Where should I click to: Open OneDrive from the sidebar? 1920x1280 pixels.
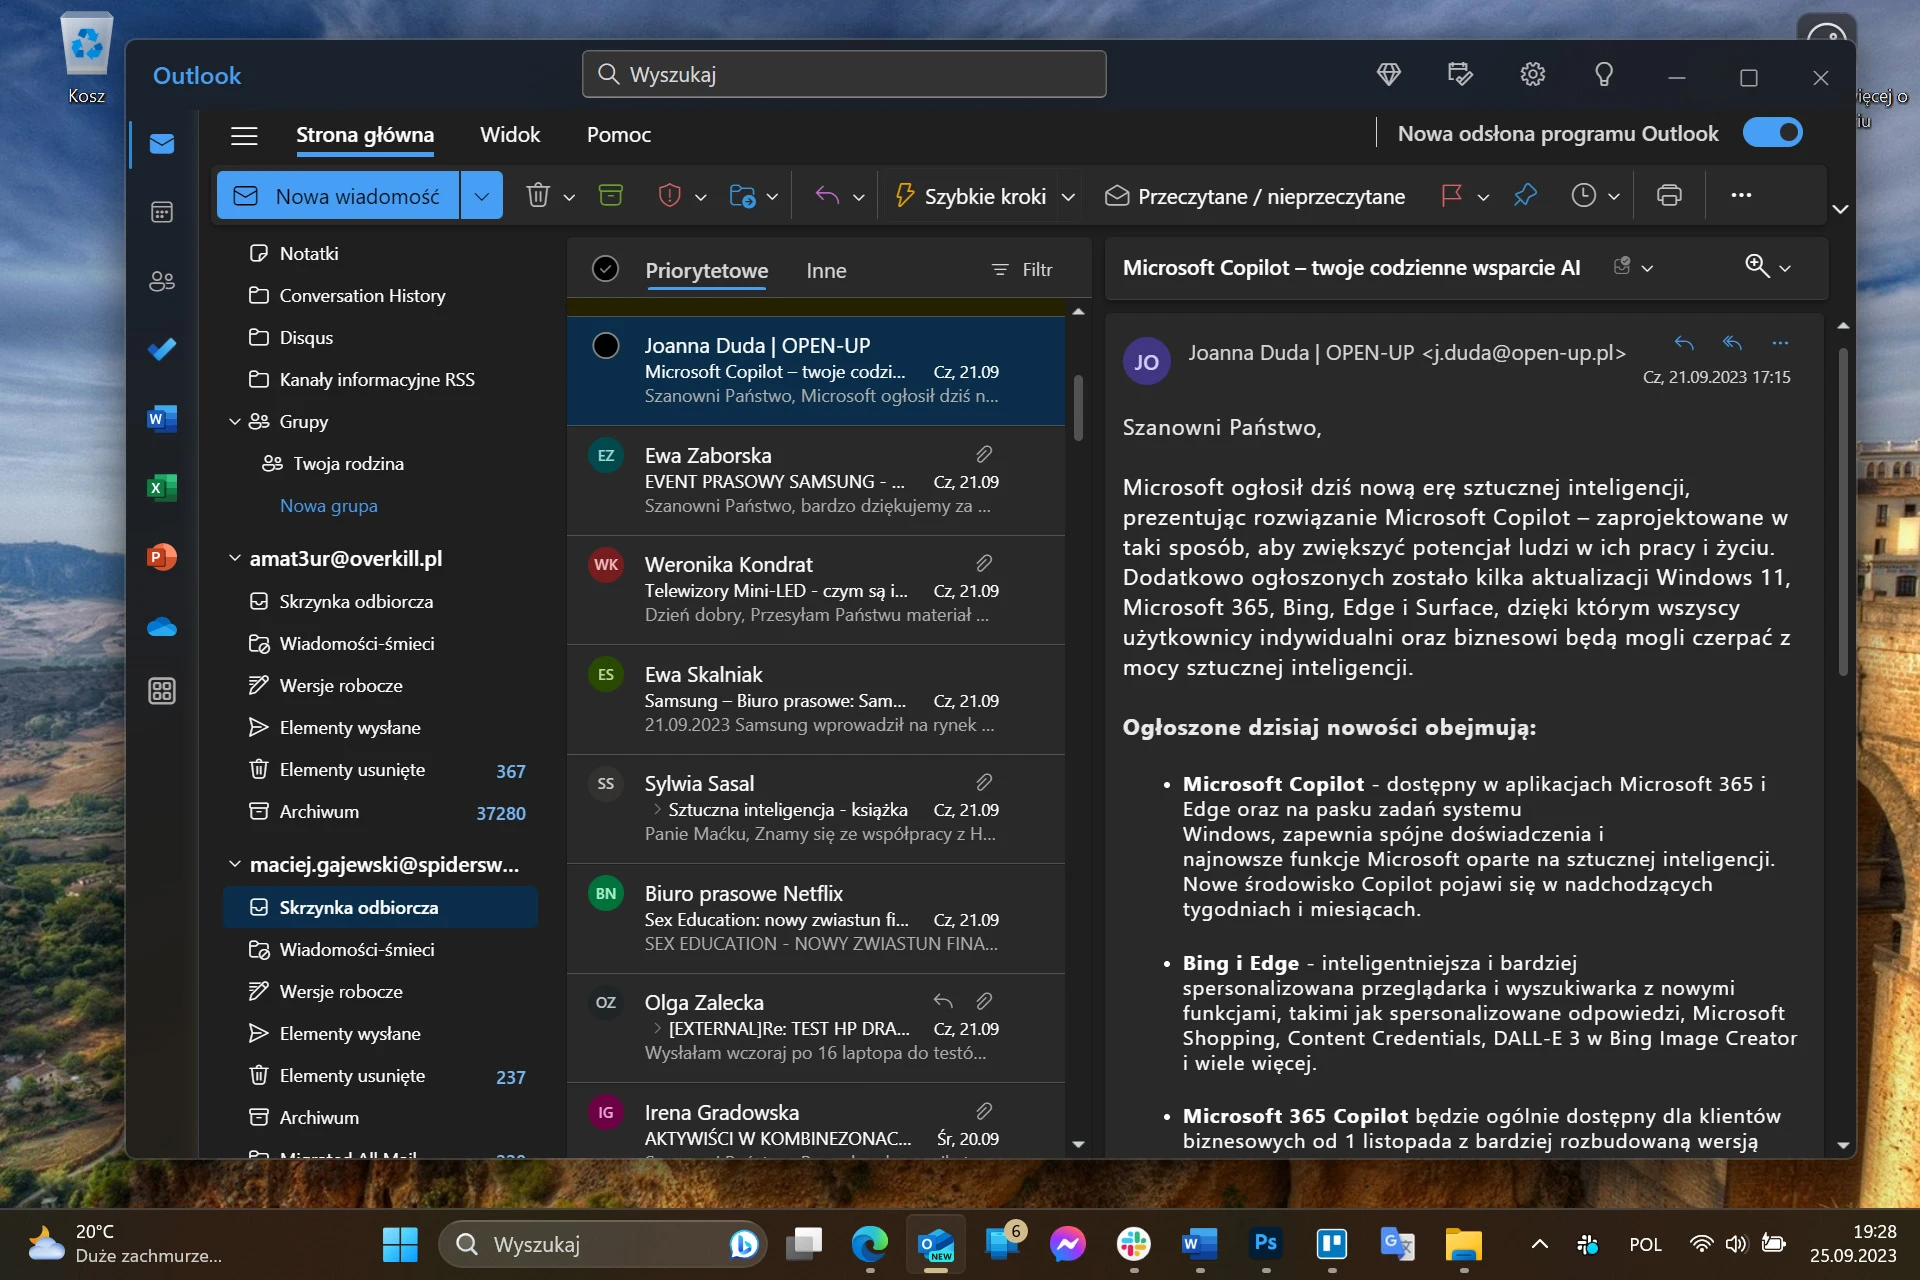point(162,626)
